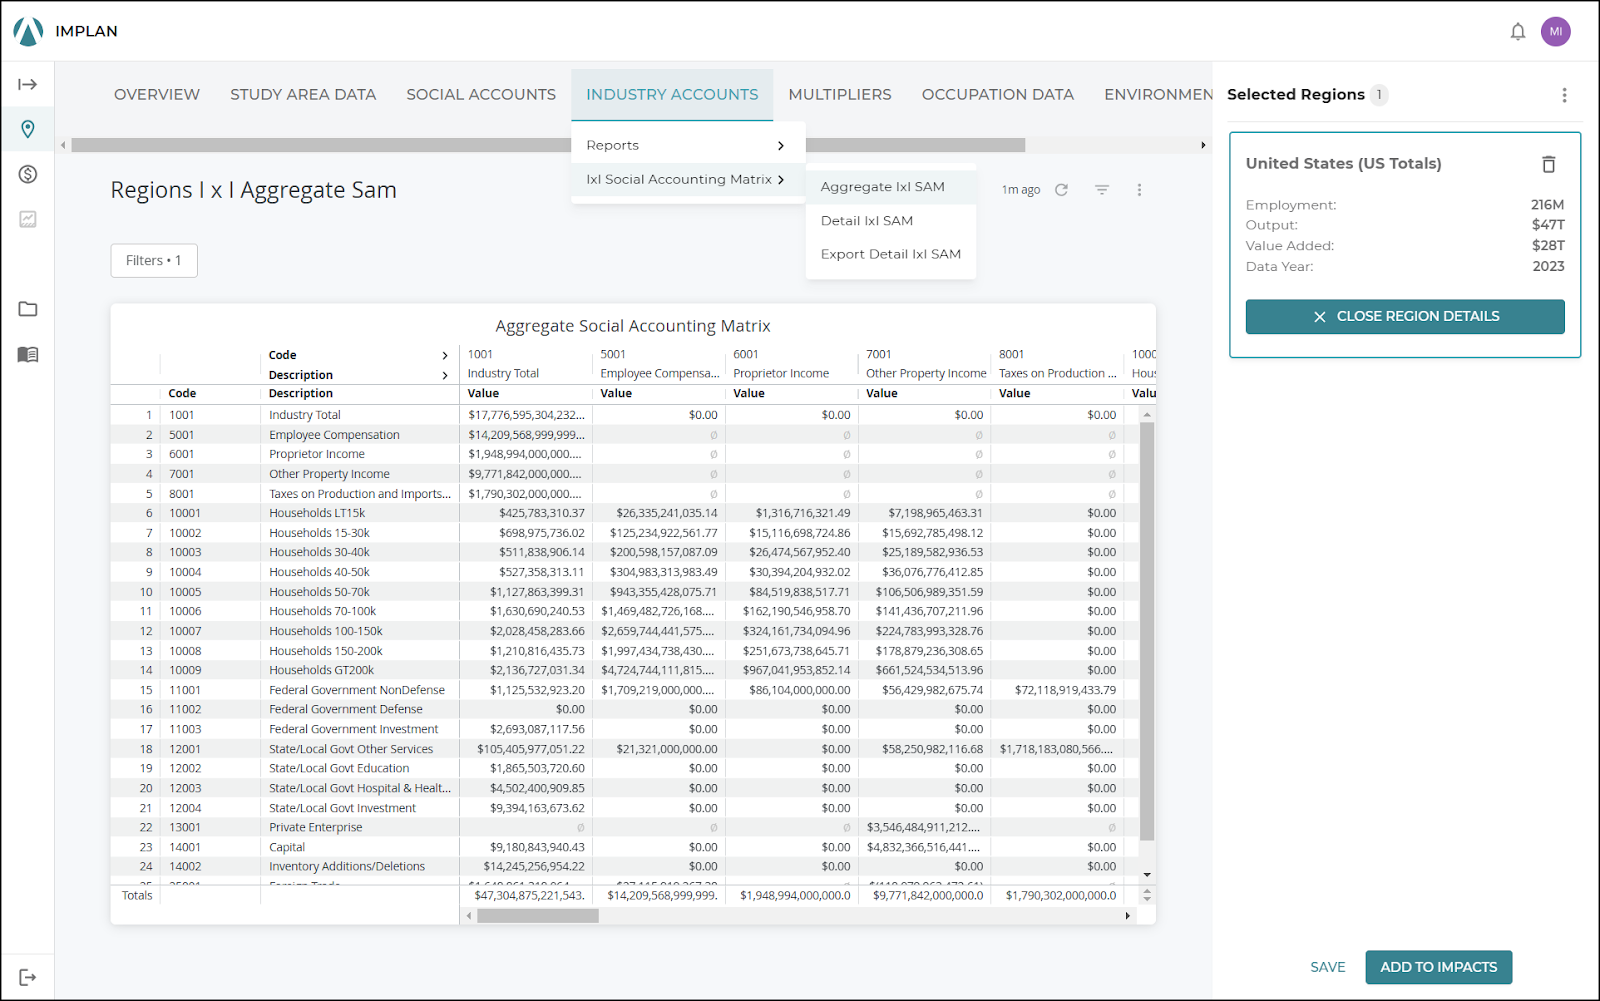Screen dimensions: 1600x1001
Task: Open the Social Accounts tab
Action: click(x=481, y=94)
